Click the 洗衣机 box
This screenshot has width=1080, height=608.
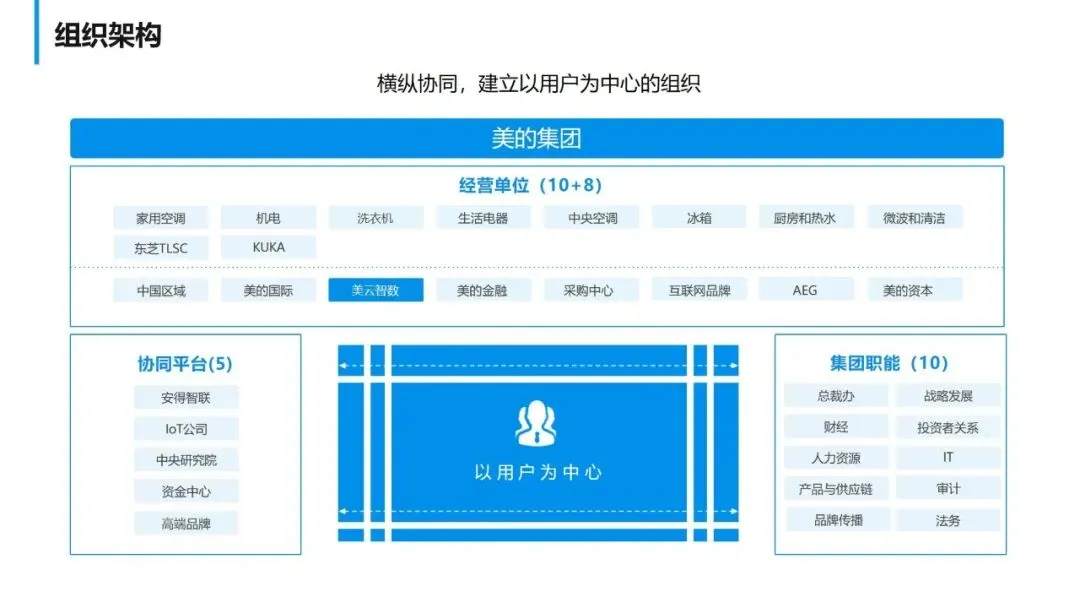(375, 218)
